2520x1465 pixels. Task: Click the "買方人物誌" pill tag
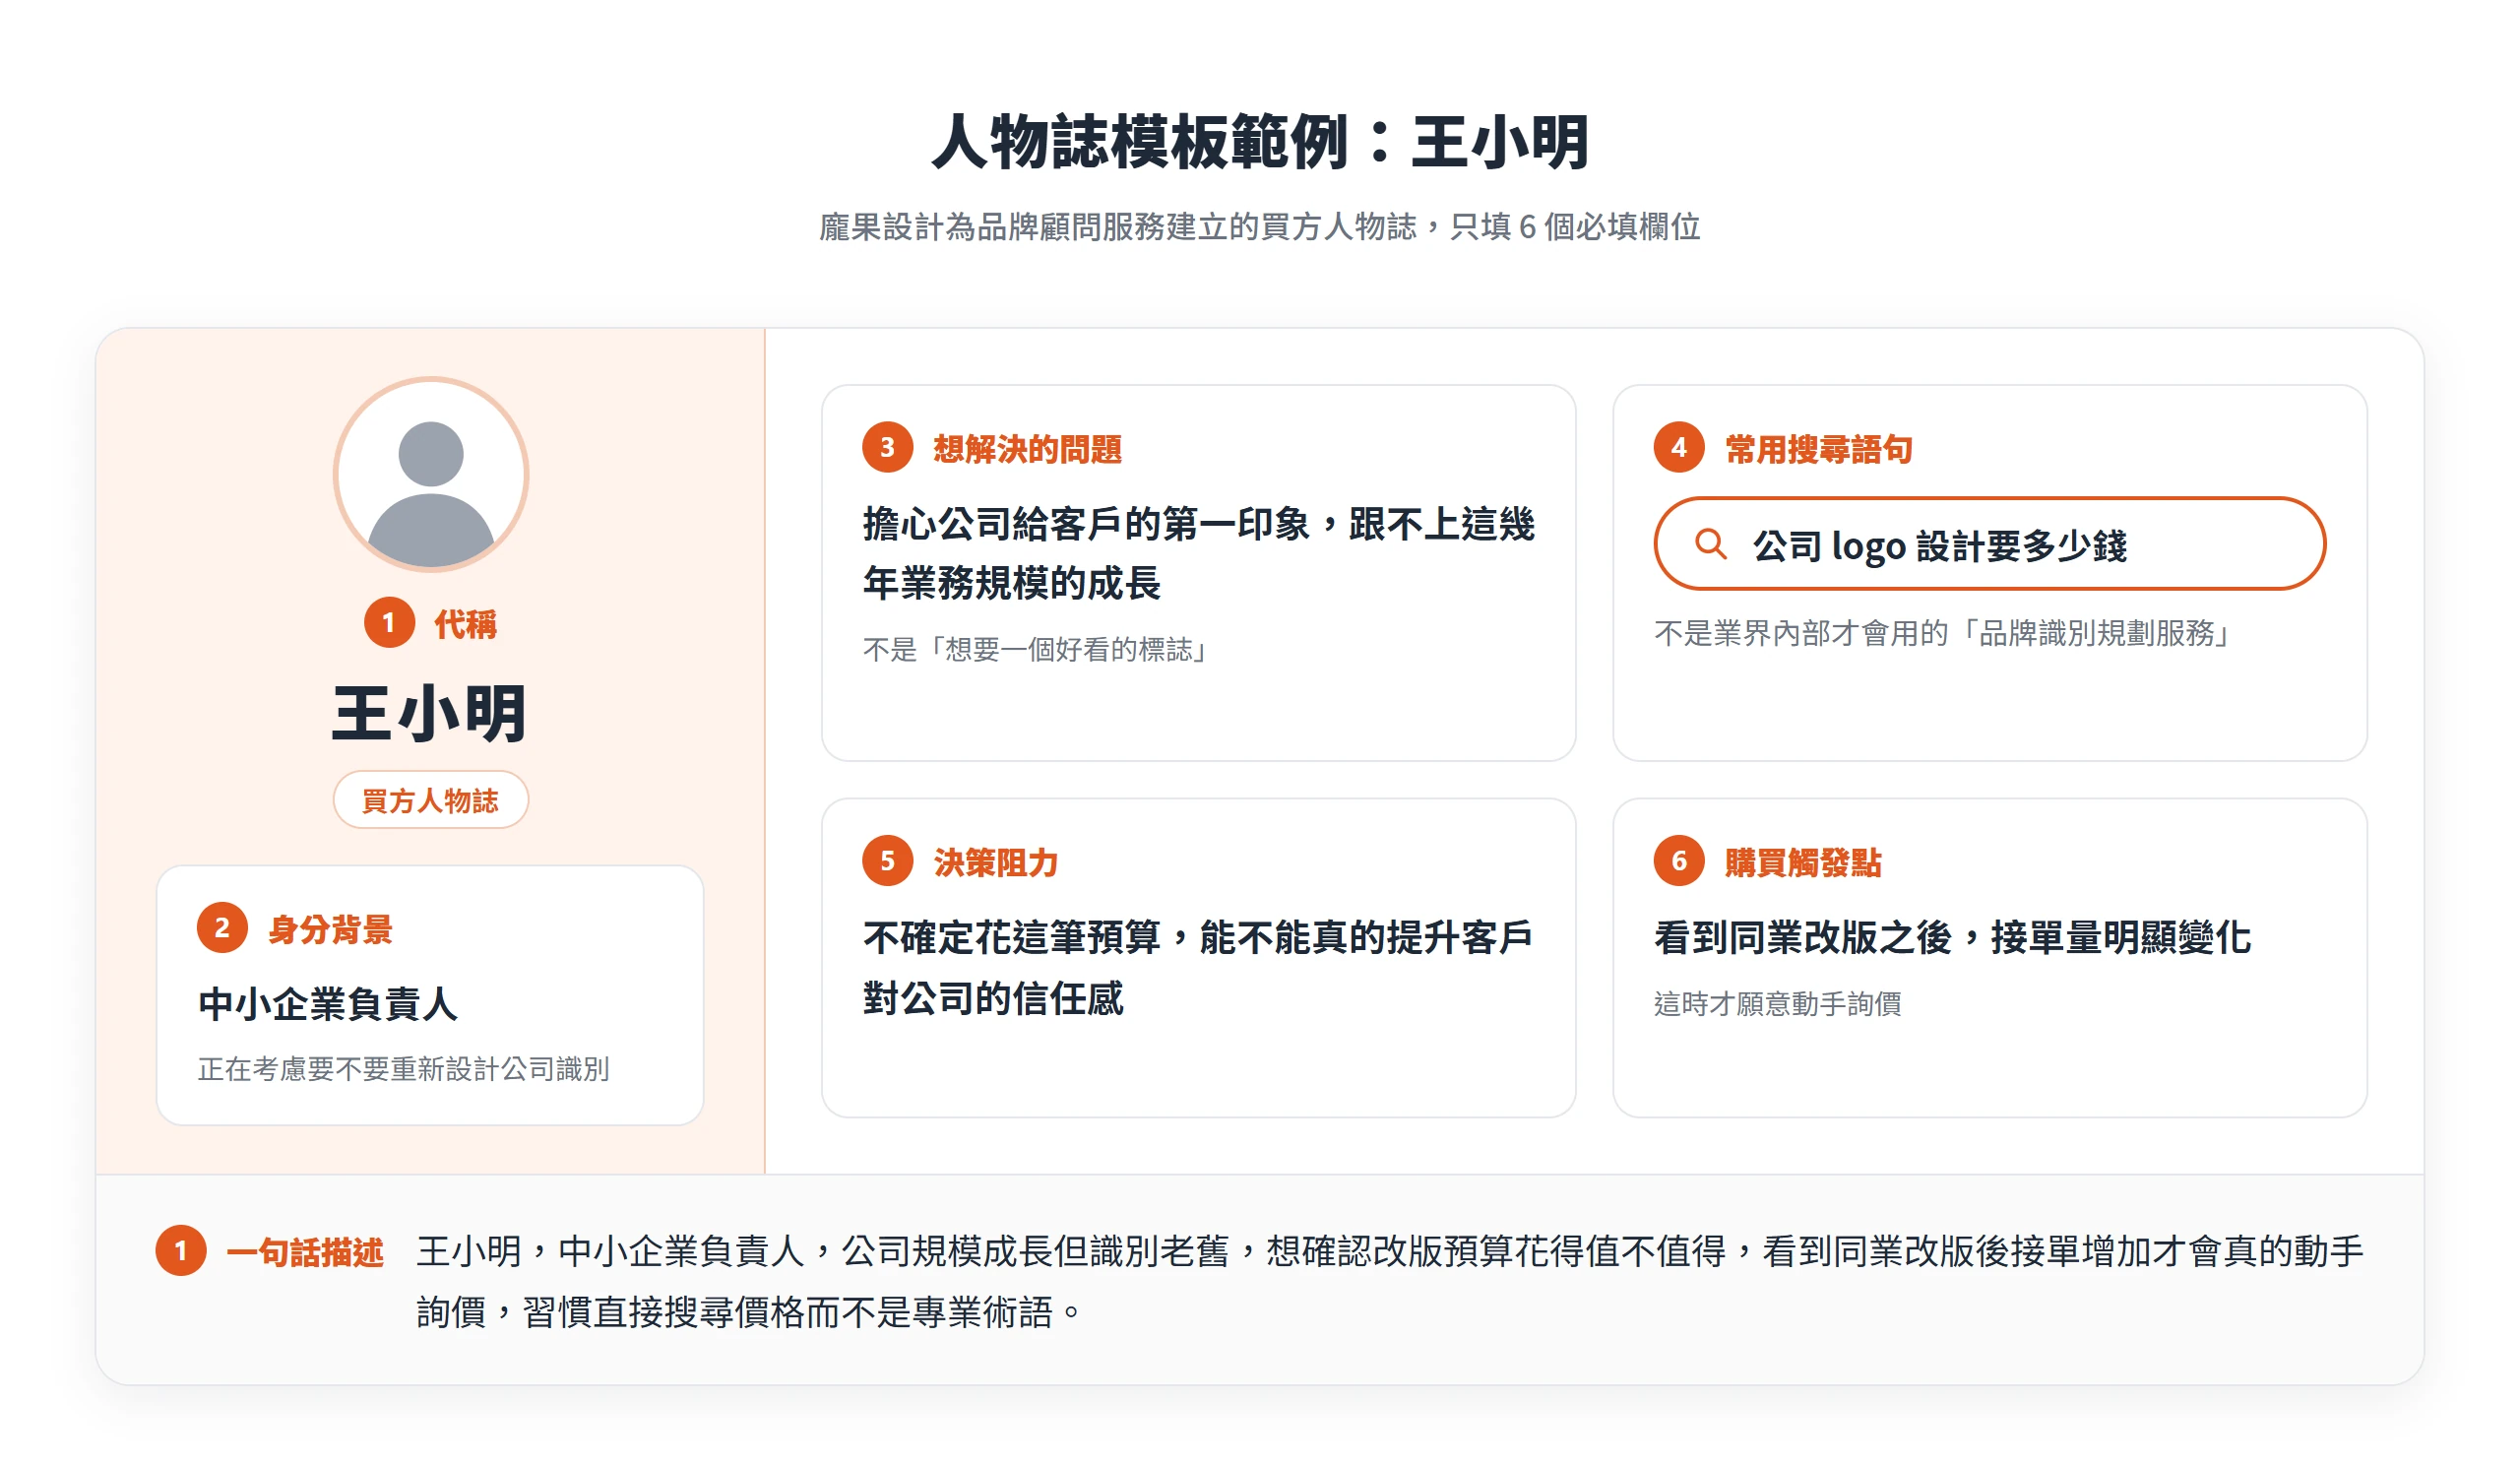click(430, 800)
